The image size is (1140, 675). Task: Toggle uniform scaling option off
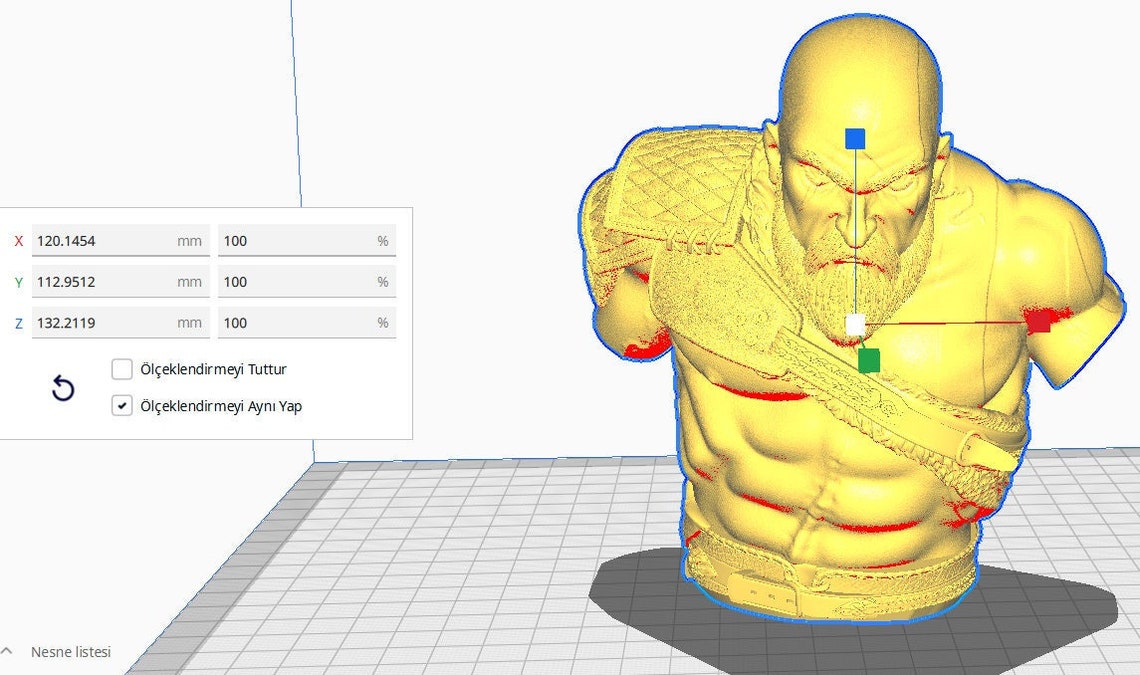122,406
